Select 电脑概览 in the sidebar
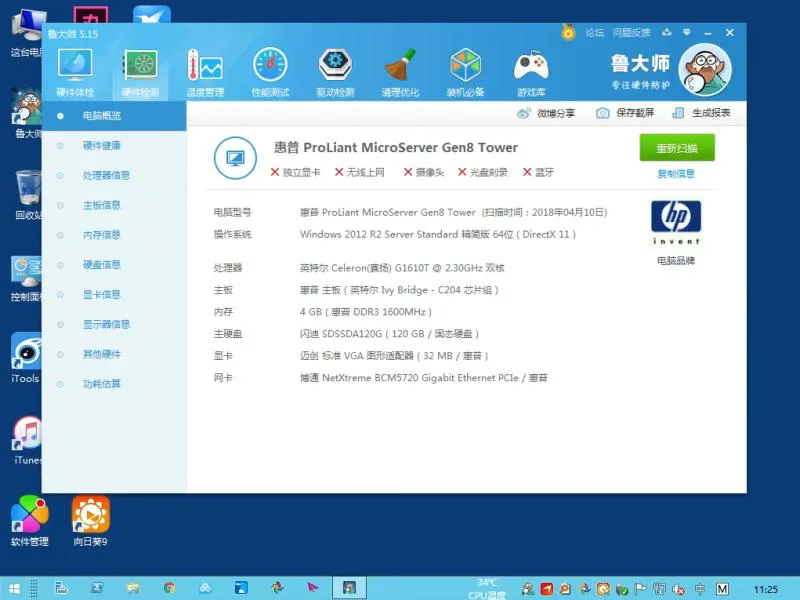 pos(114,116)
